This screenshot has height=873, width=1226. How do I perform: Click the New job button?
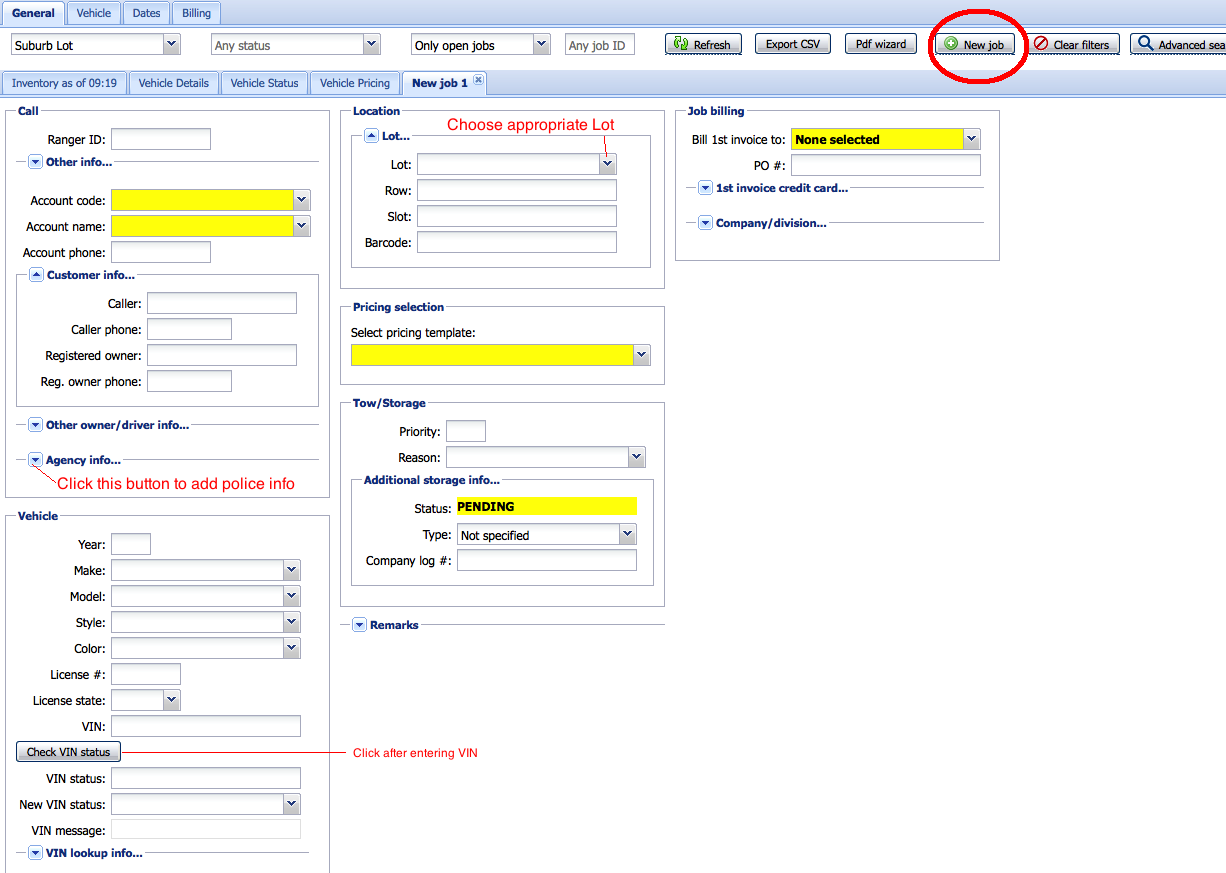click(975, 45)
